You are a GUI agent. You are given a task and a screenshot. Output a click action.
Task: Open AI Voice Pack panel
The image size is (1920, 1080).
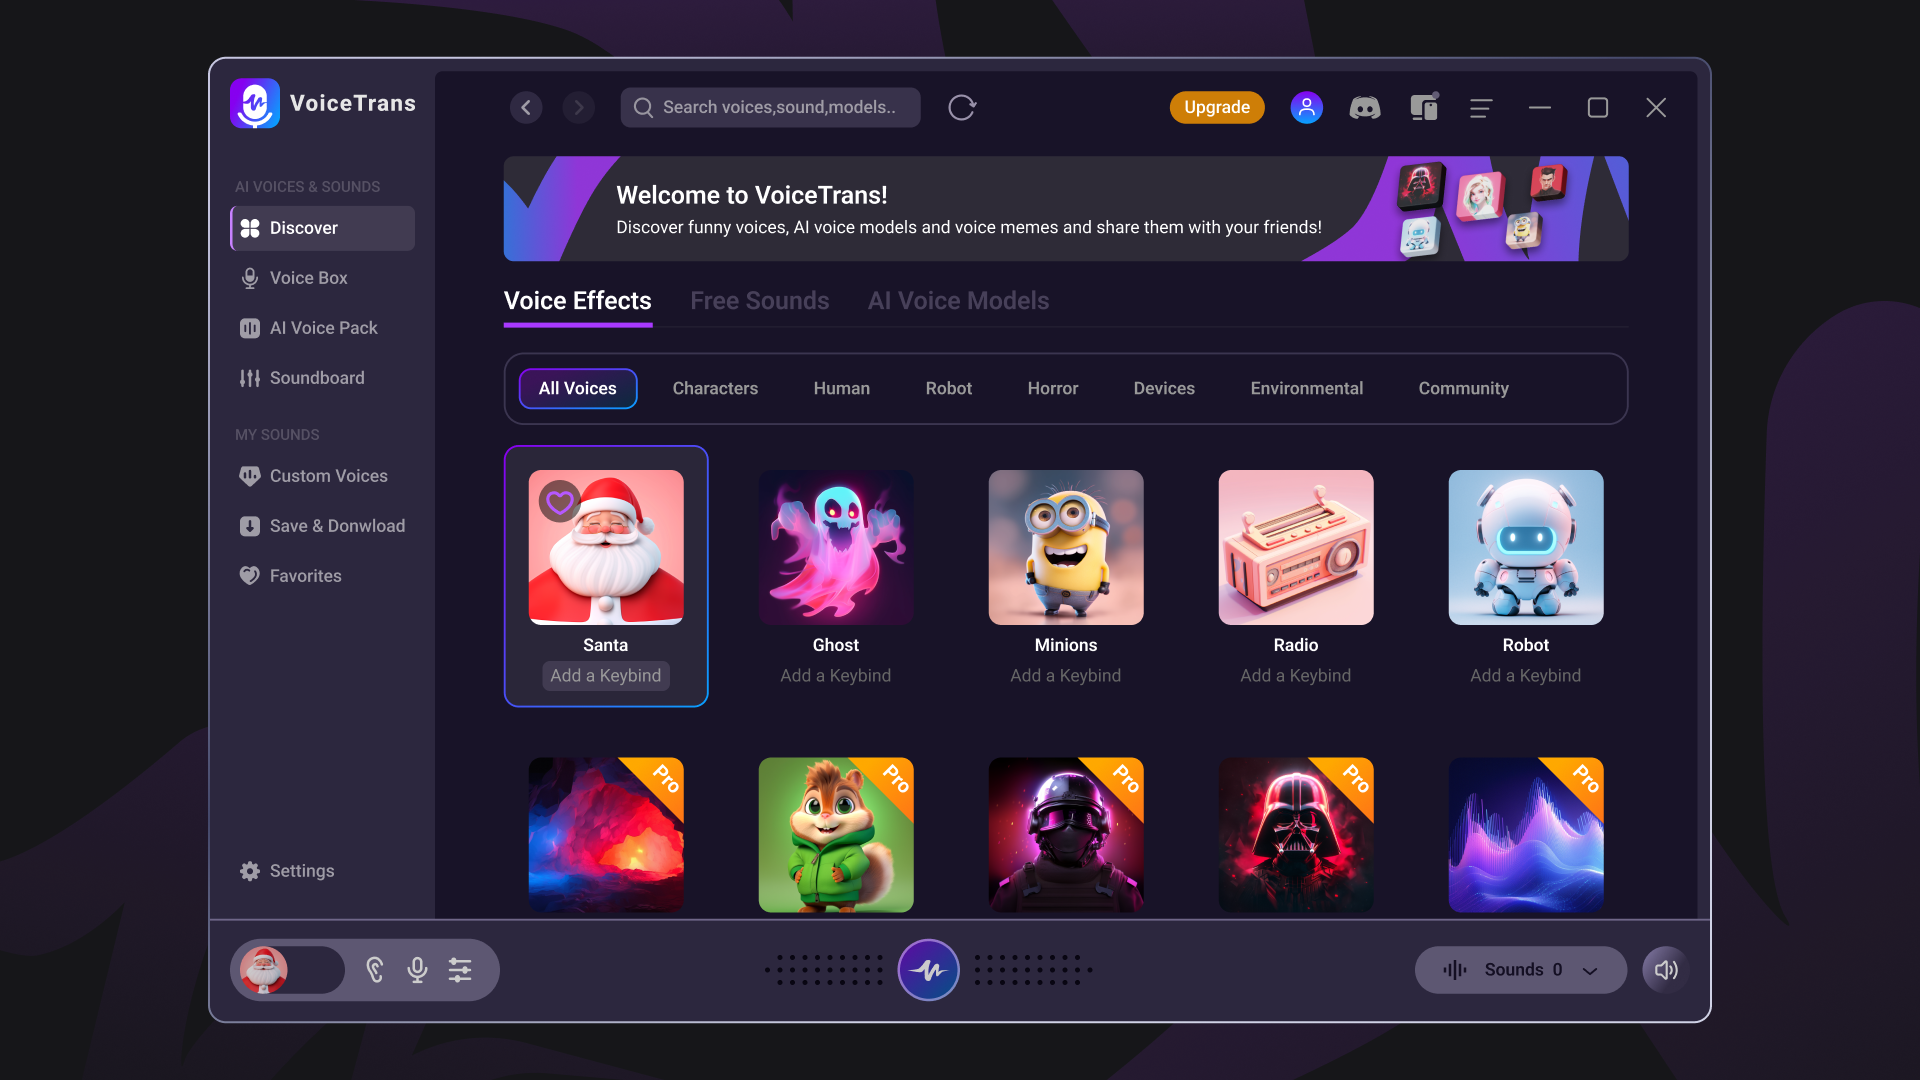[x=323, y=327]
